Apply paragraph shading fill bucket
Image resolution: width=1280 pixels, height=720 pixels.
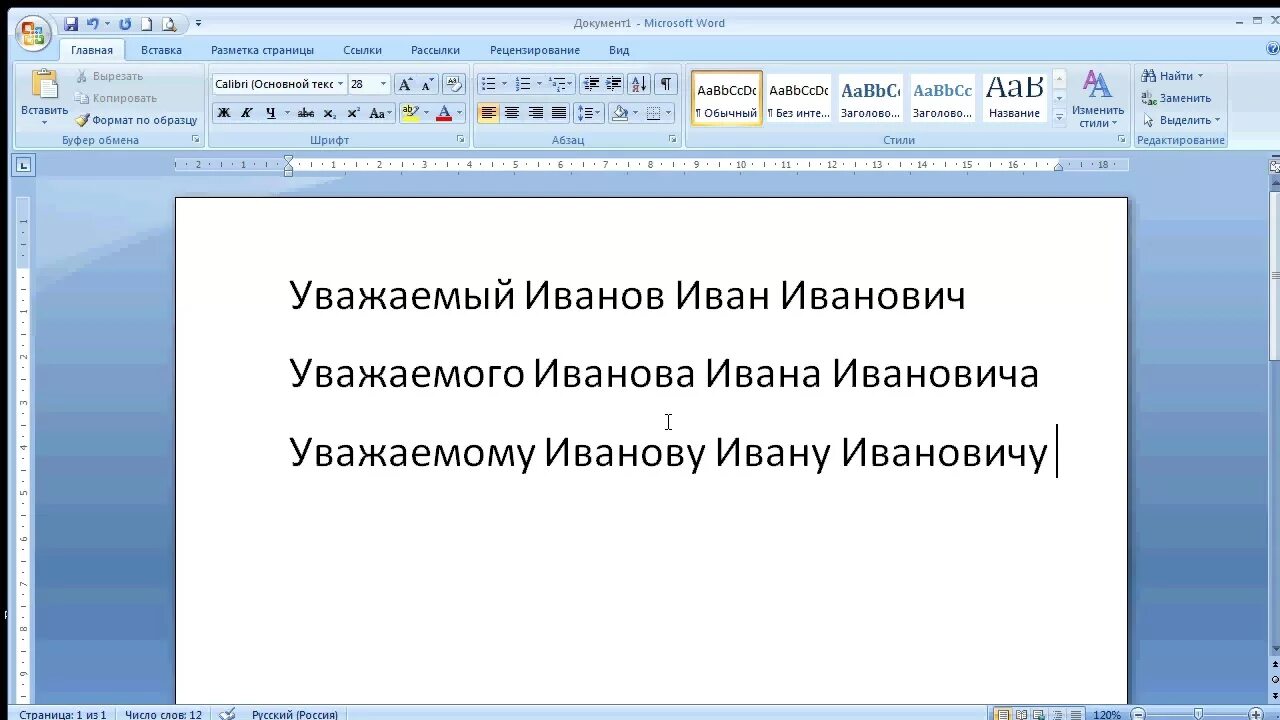tap(619, 113)
